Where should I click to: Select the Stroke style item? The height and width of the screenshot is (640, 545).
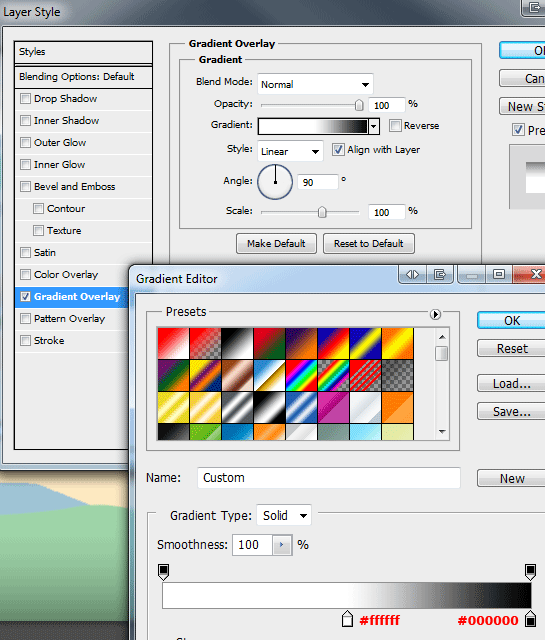(x=49, y=340)
